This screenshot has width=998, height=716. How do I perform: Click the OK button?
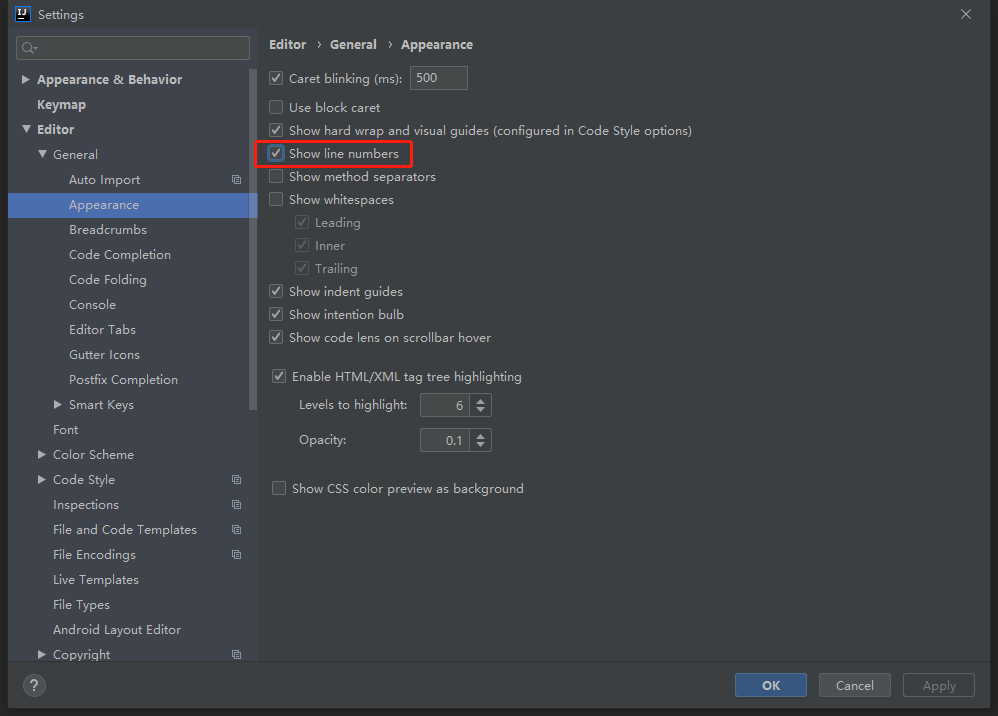coord(771,685)
